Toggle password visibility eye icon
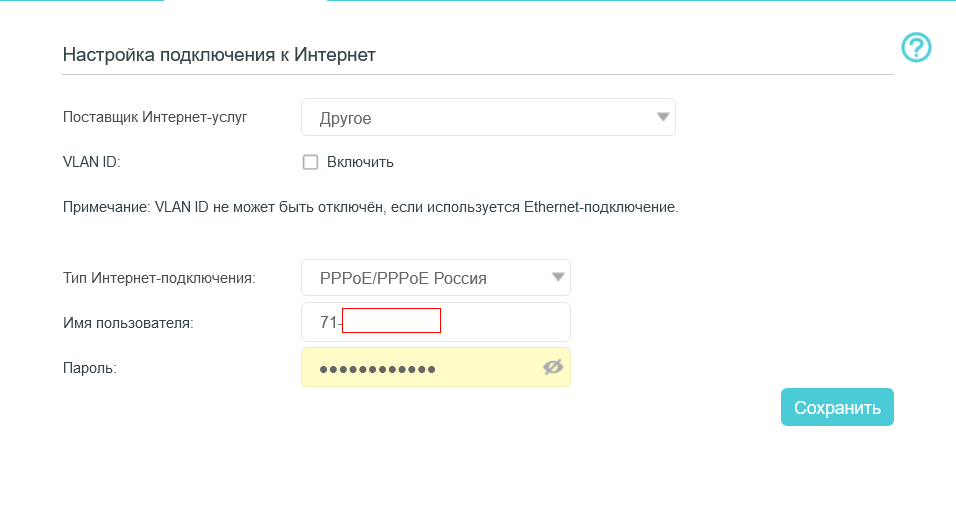Viewport: 956px width, 514px height. point(553,368)
